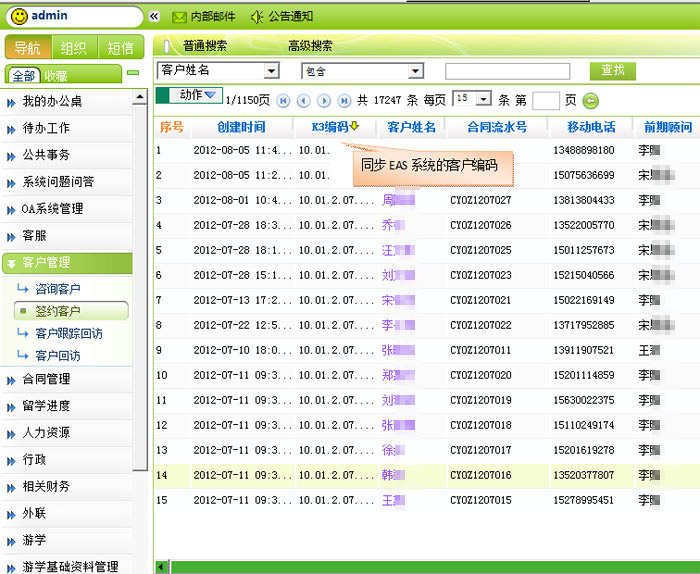Click arrow icon next to 公共事务
This screenshot has width=700, height=574.
11,156
